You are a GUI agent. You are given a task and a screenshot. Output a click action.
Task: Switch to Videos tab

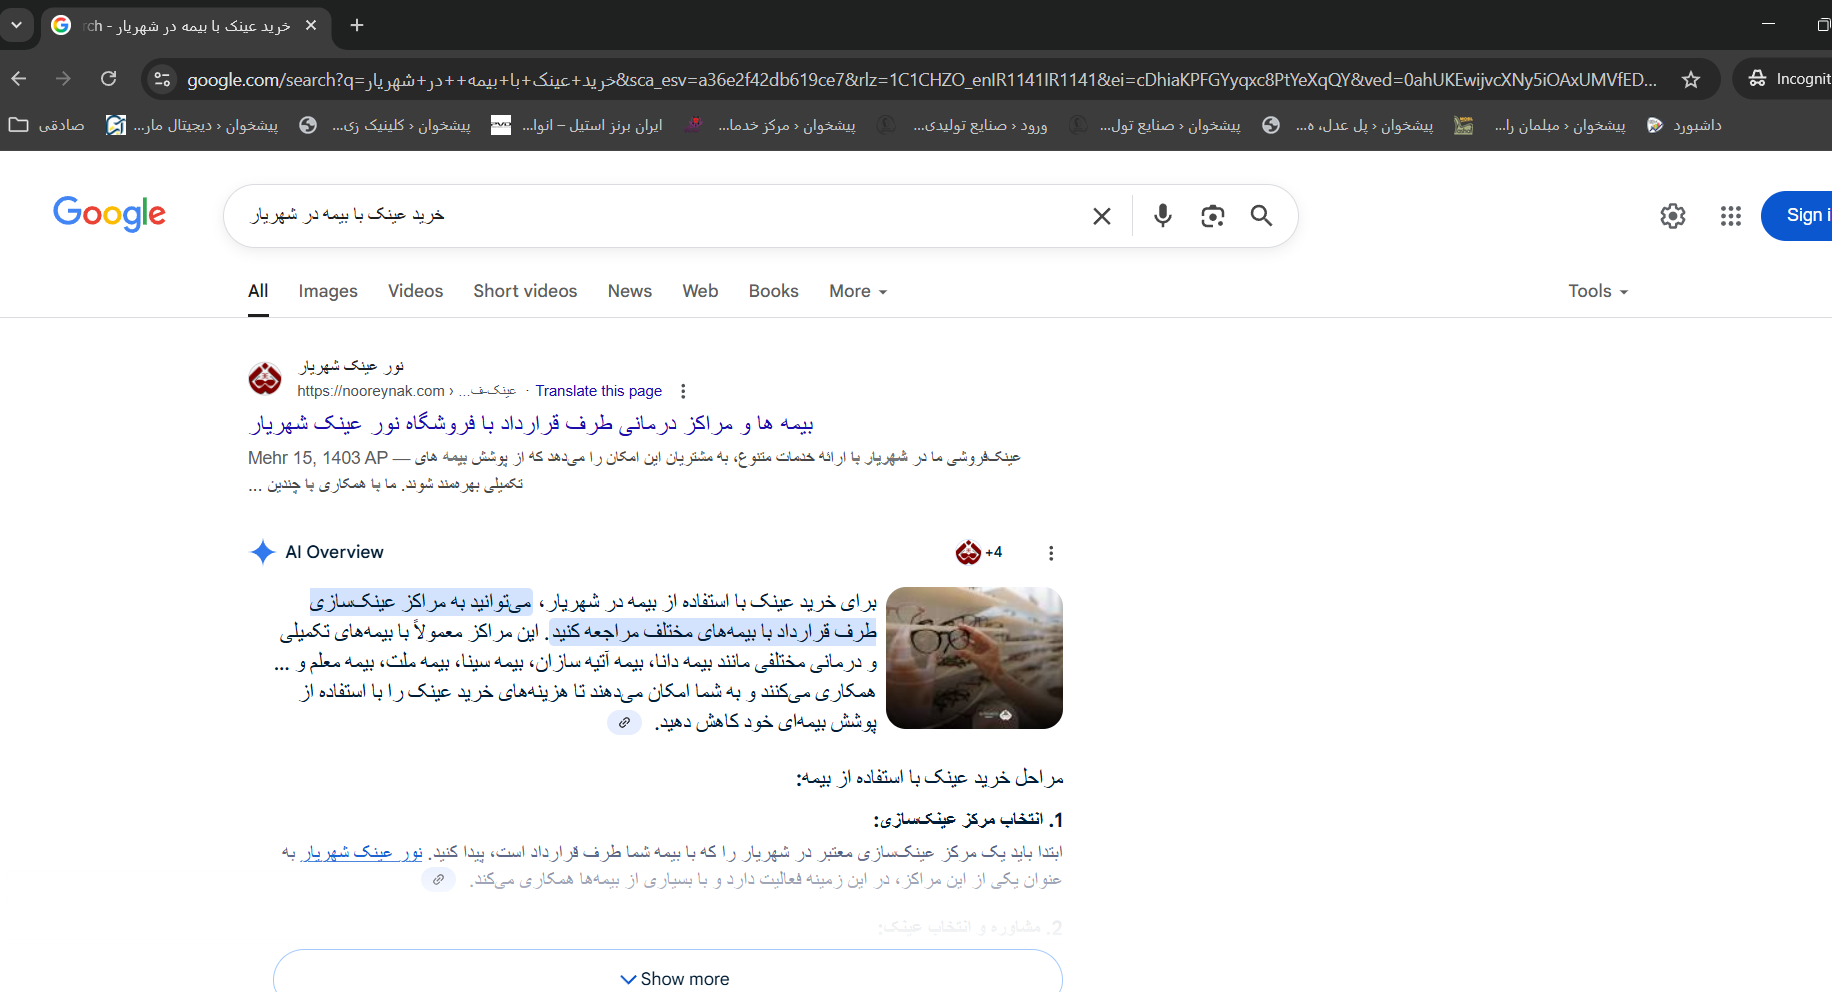click(415, 291)
